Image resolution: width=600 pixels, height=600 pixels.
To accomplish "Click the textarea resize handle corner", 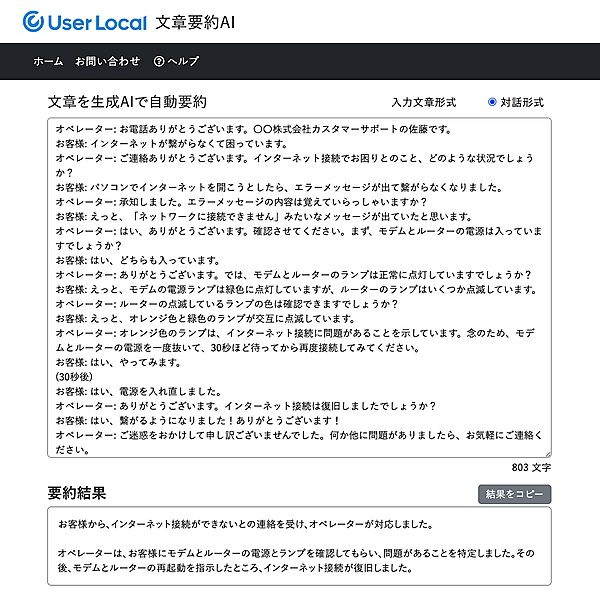I will [546, 453].
